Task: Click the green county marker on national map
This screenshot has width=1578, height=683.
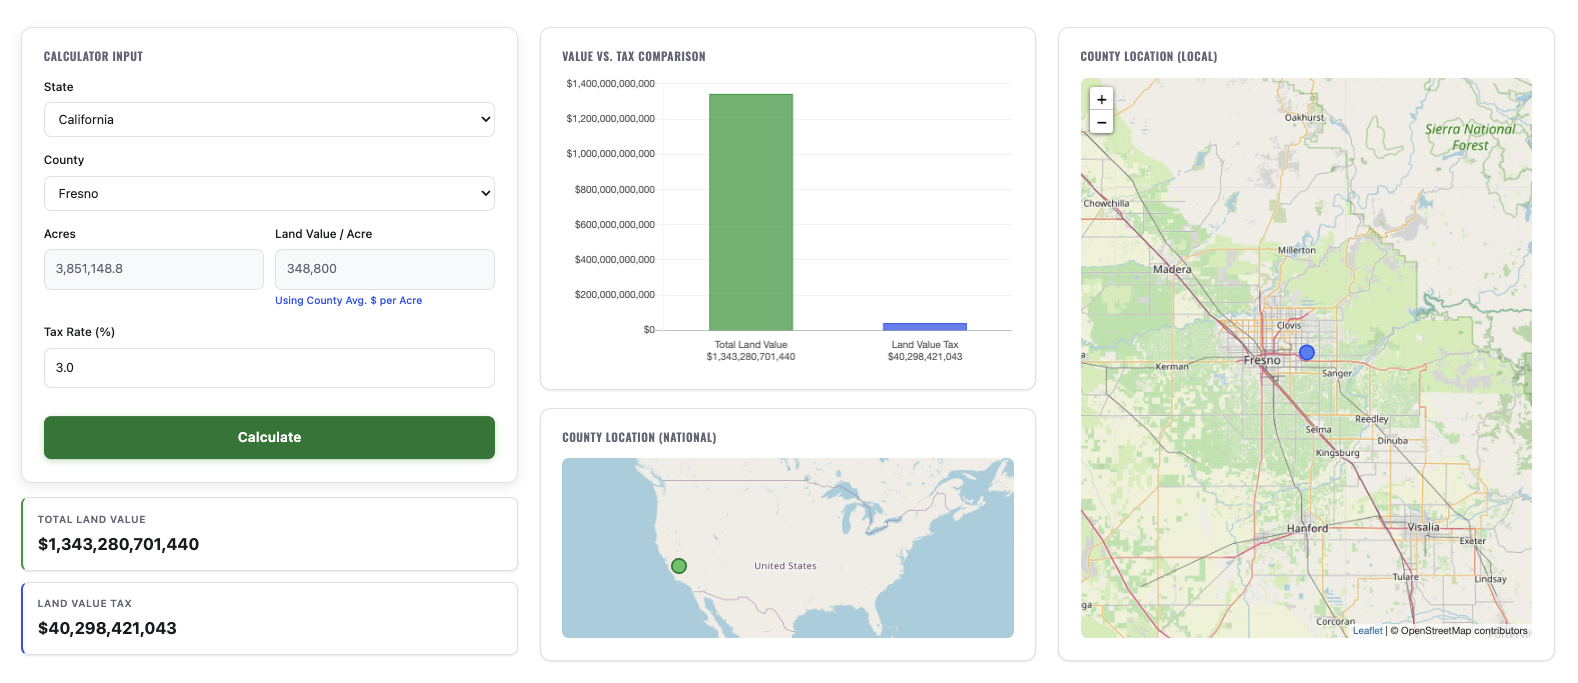Action: click(x=679, y=566)
